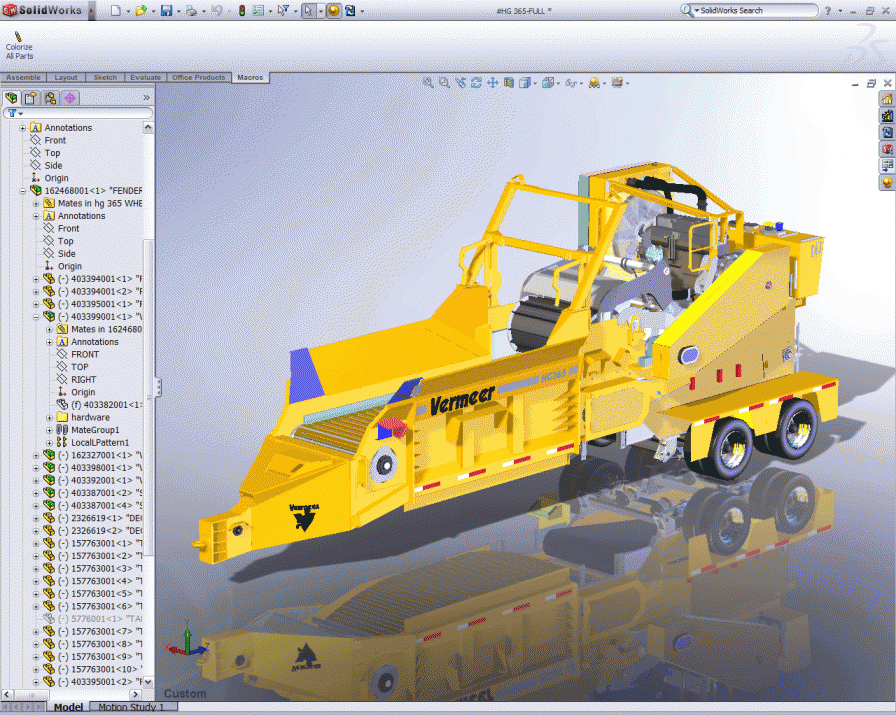Select the Front plane in FeatureManager

pyautogui.click(x=53, y=140)
